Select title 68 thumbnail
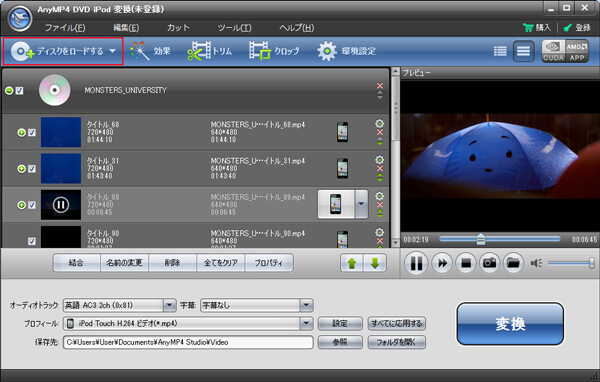 click(x=61, y=132)
